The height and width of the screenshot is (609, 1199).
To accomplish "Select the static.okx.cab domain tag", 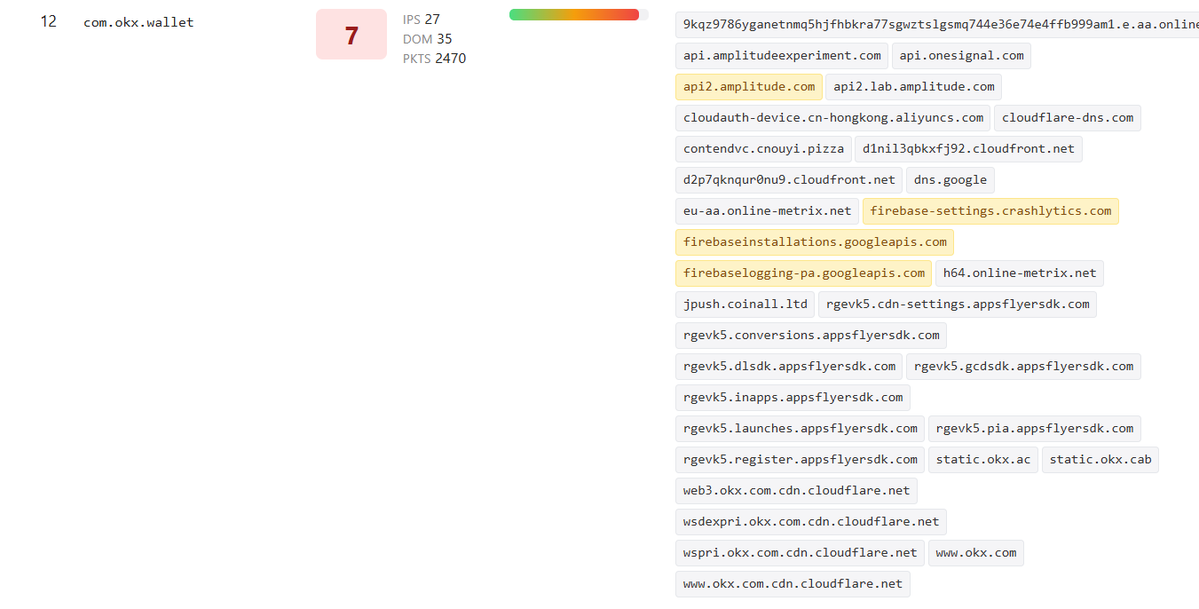I will 1100,460.
